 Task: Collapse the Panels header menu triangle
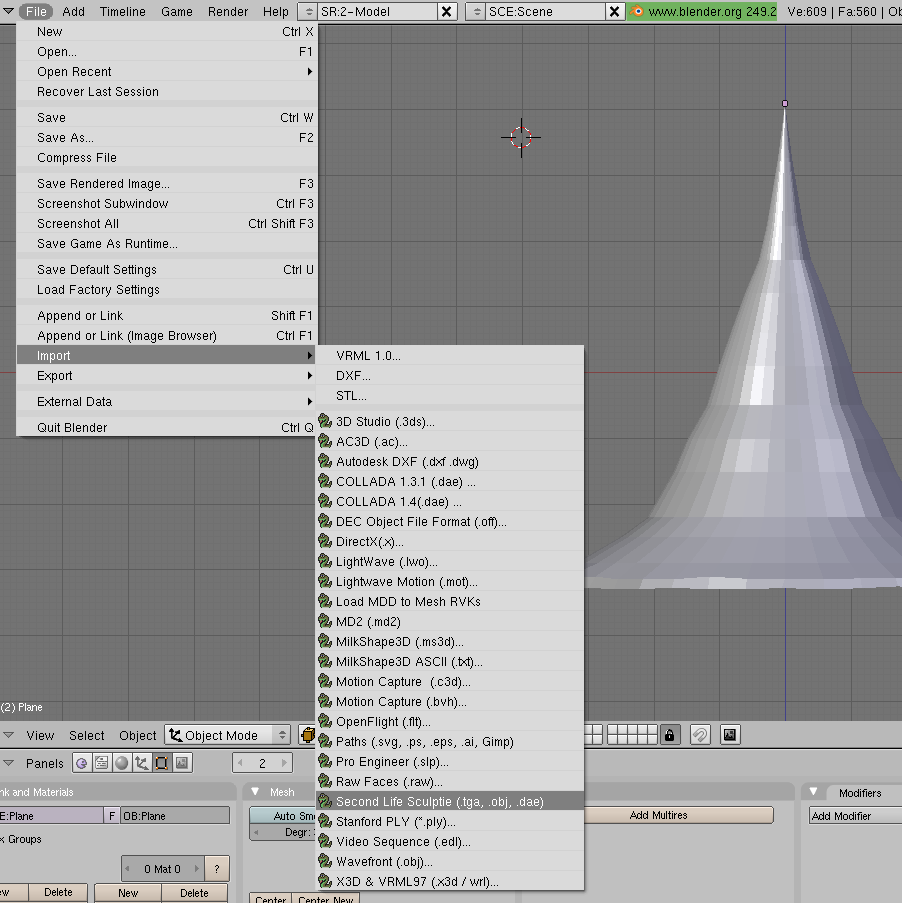click(9, 763)
